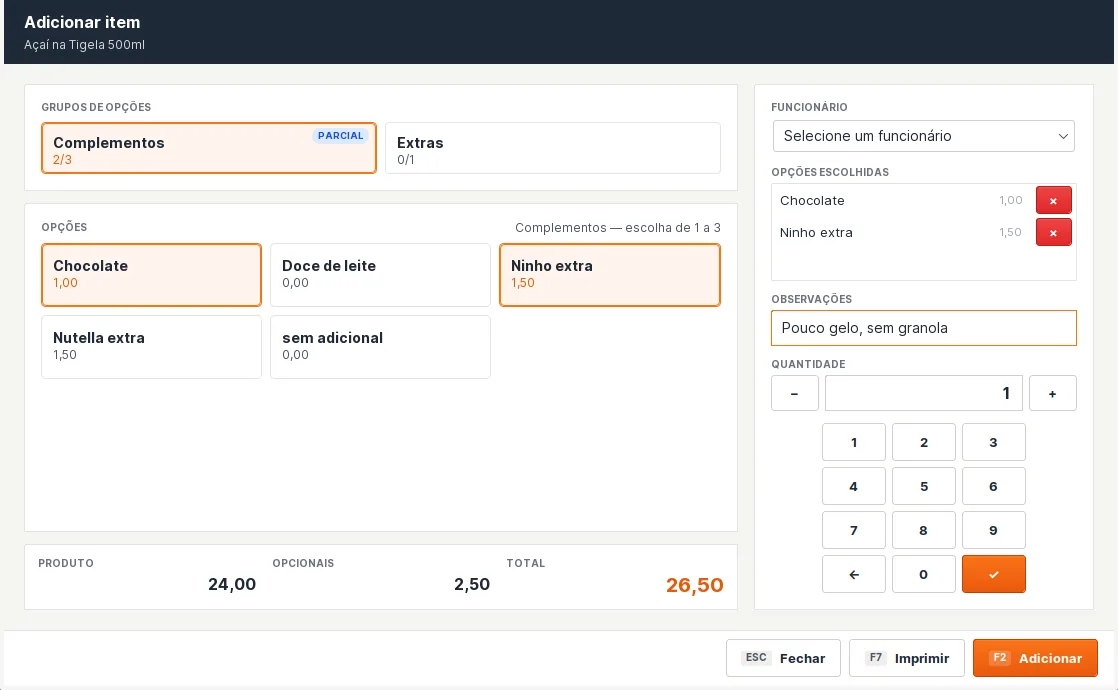Tap keypad digit 9
Viewport: 1118px width, 690px height.
coord(993,530)
